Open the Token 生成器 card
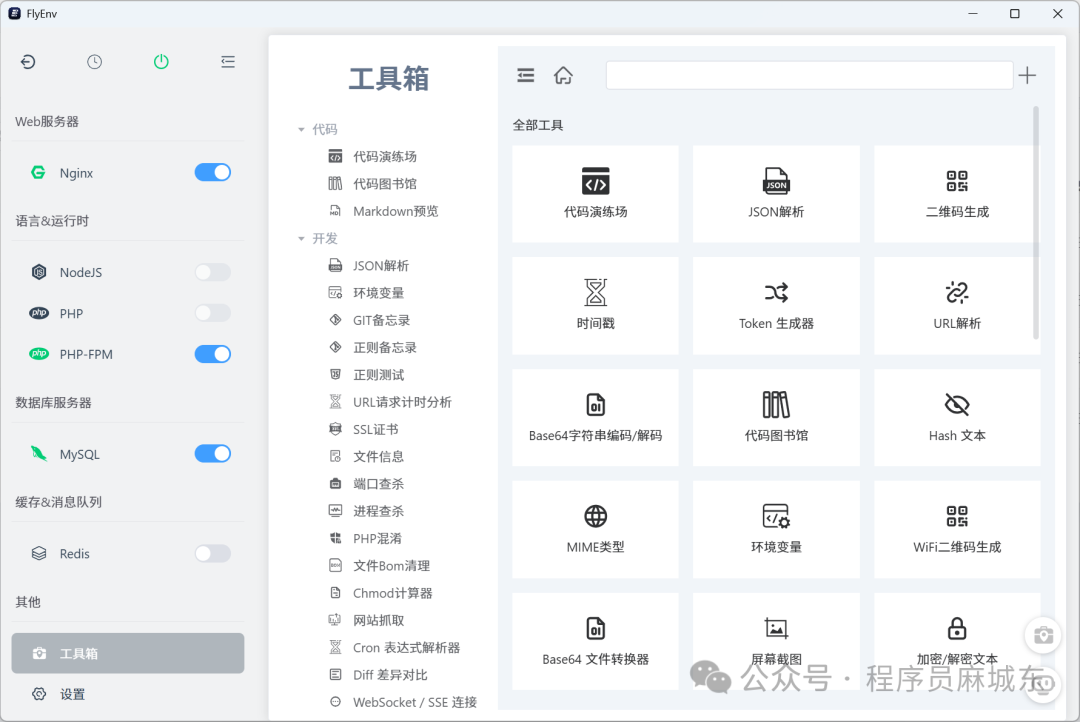The height and width of the screenshot is (722, 1080). (776, 306)
